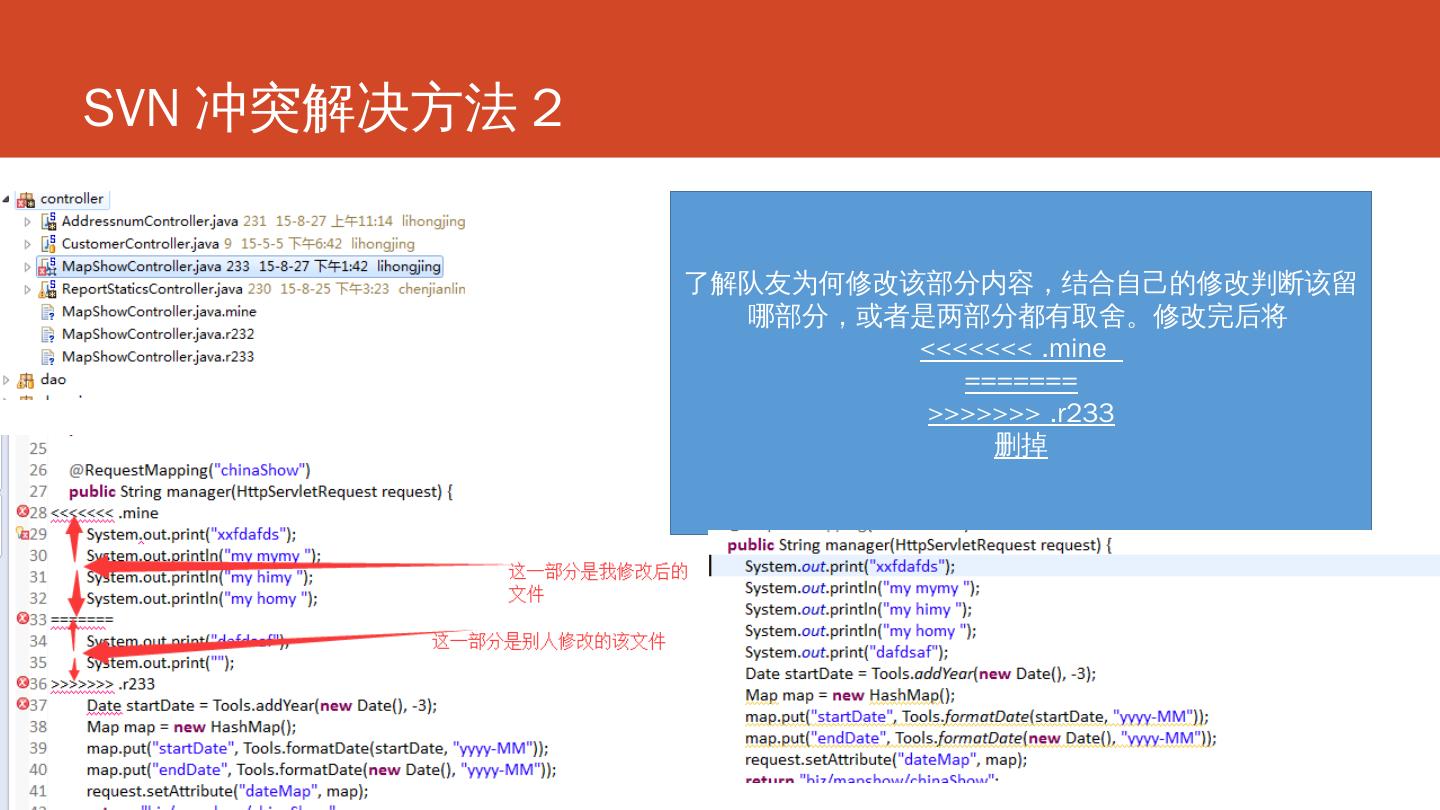The height and width of the screenshot is (810, 1440).
Task: Expand the dao package node
Action: [8, 380]
